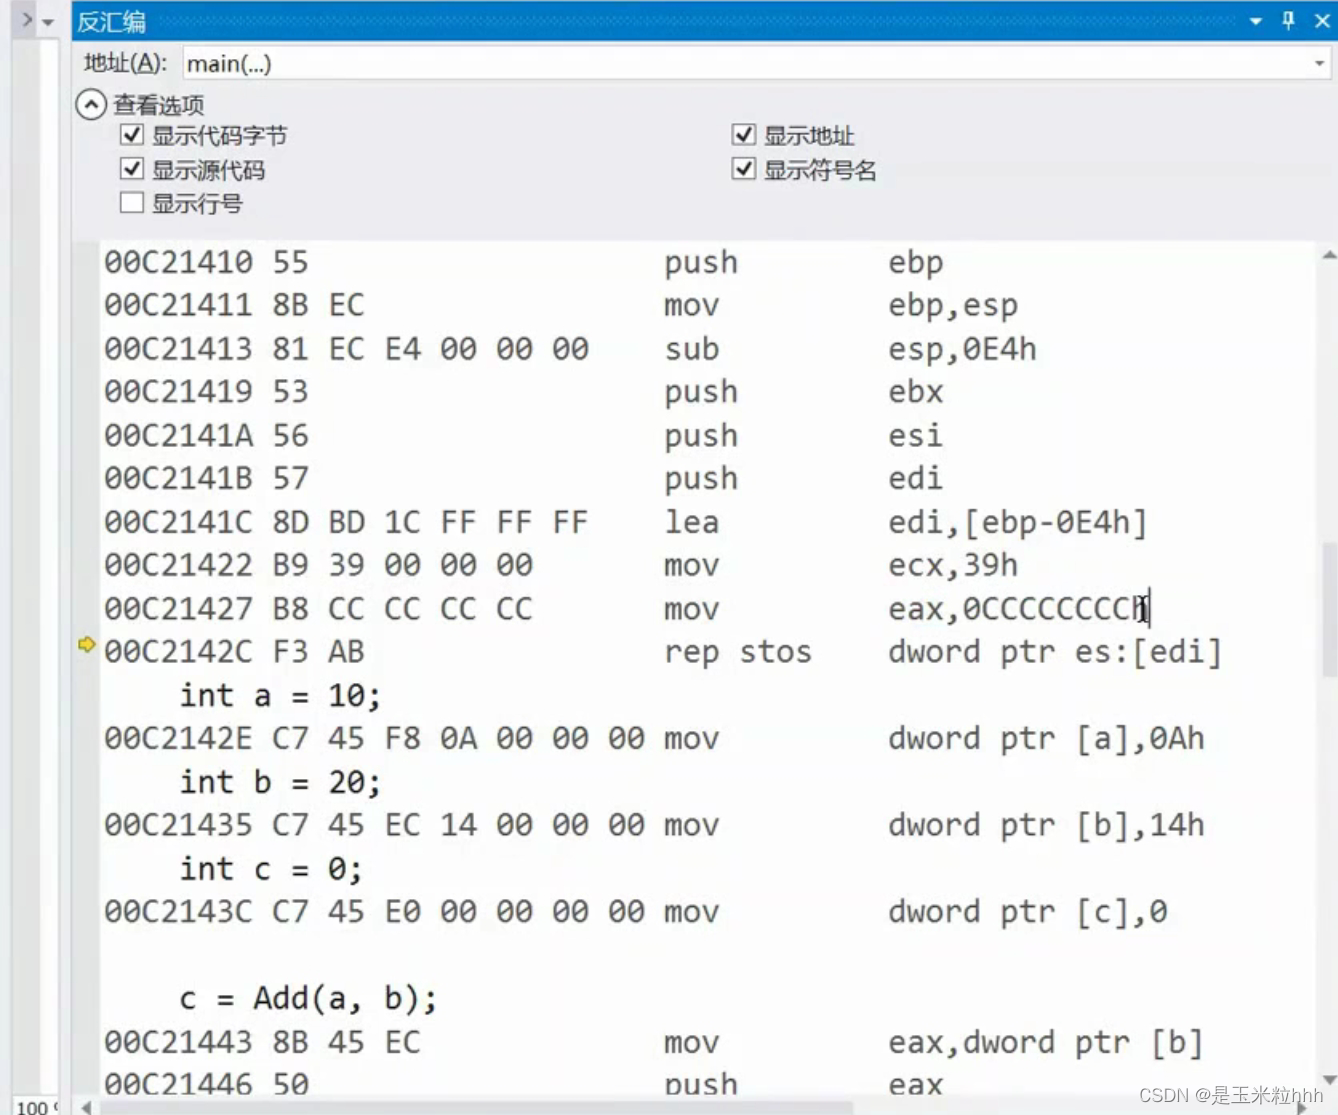Image resolution: width=1338 pixels, height=1115 pixels.
Task: Click the address 00C21443
Action: click(178, 1043)
